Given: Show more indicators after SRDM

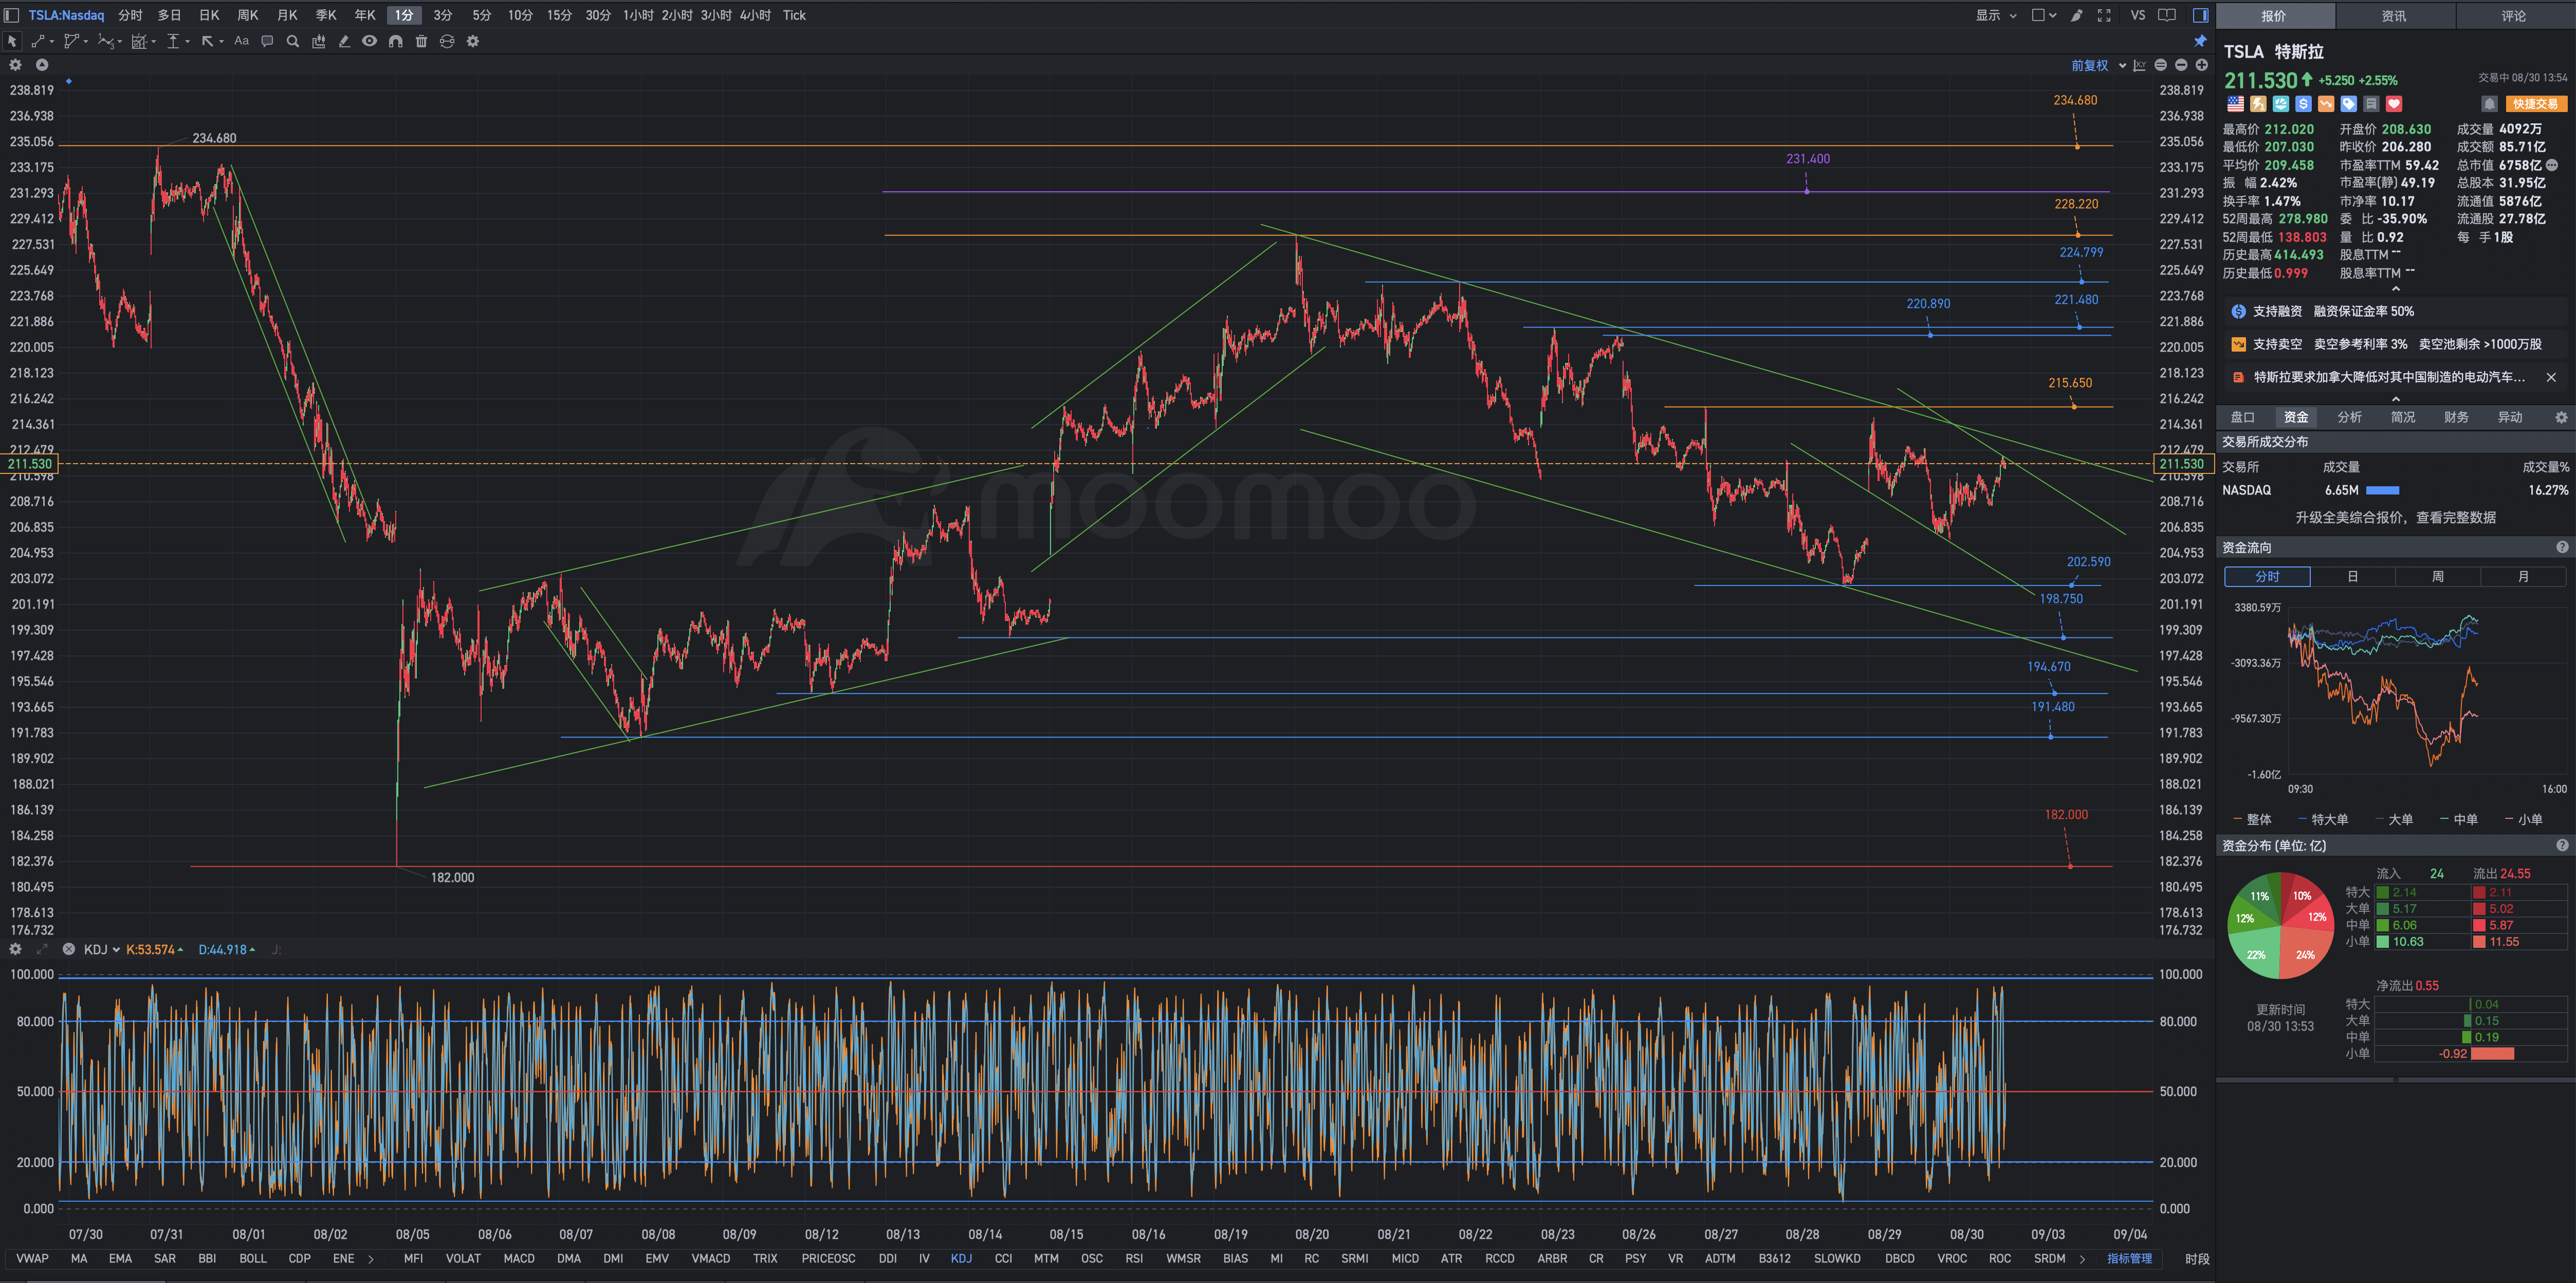Looking at the screenshot, I should pyautogui.click(x=2082, y=1259).
